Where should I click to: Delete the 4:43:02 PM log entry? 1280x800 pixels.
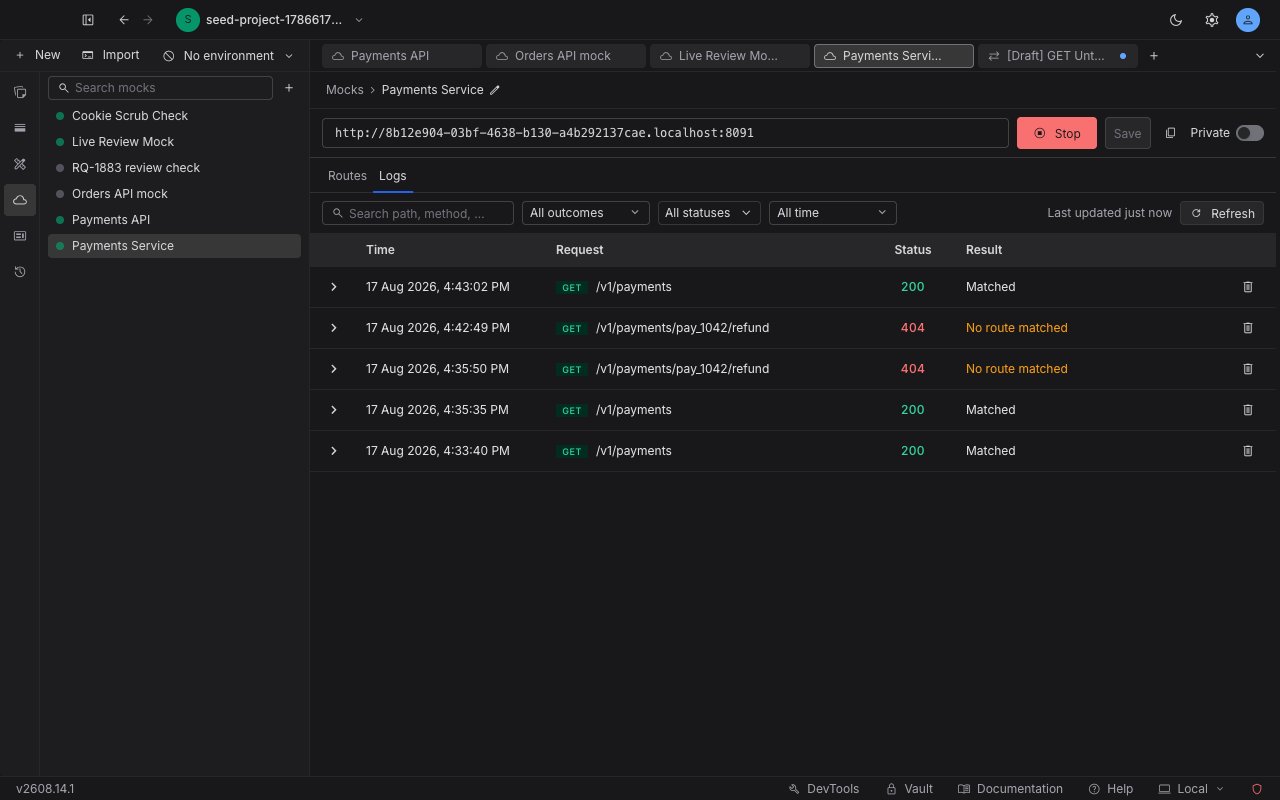(1248, 287)
